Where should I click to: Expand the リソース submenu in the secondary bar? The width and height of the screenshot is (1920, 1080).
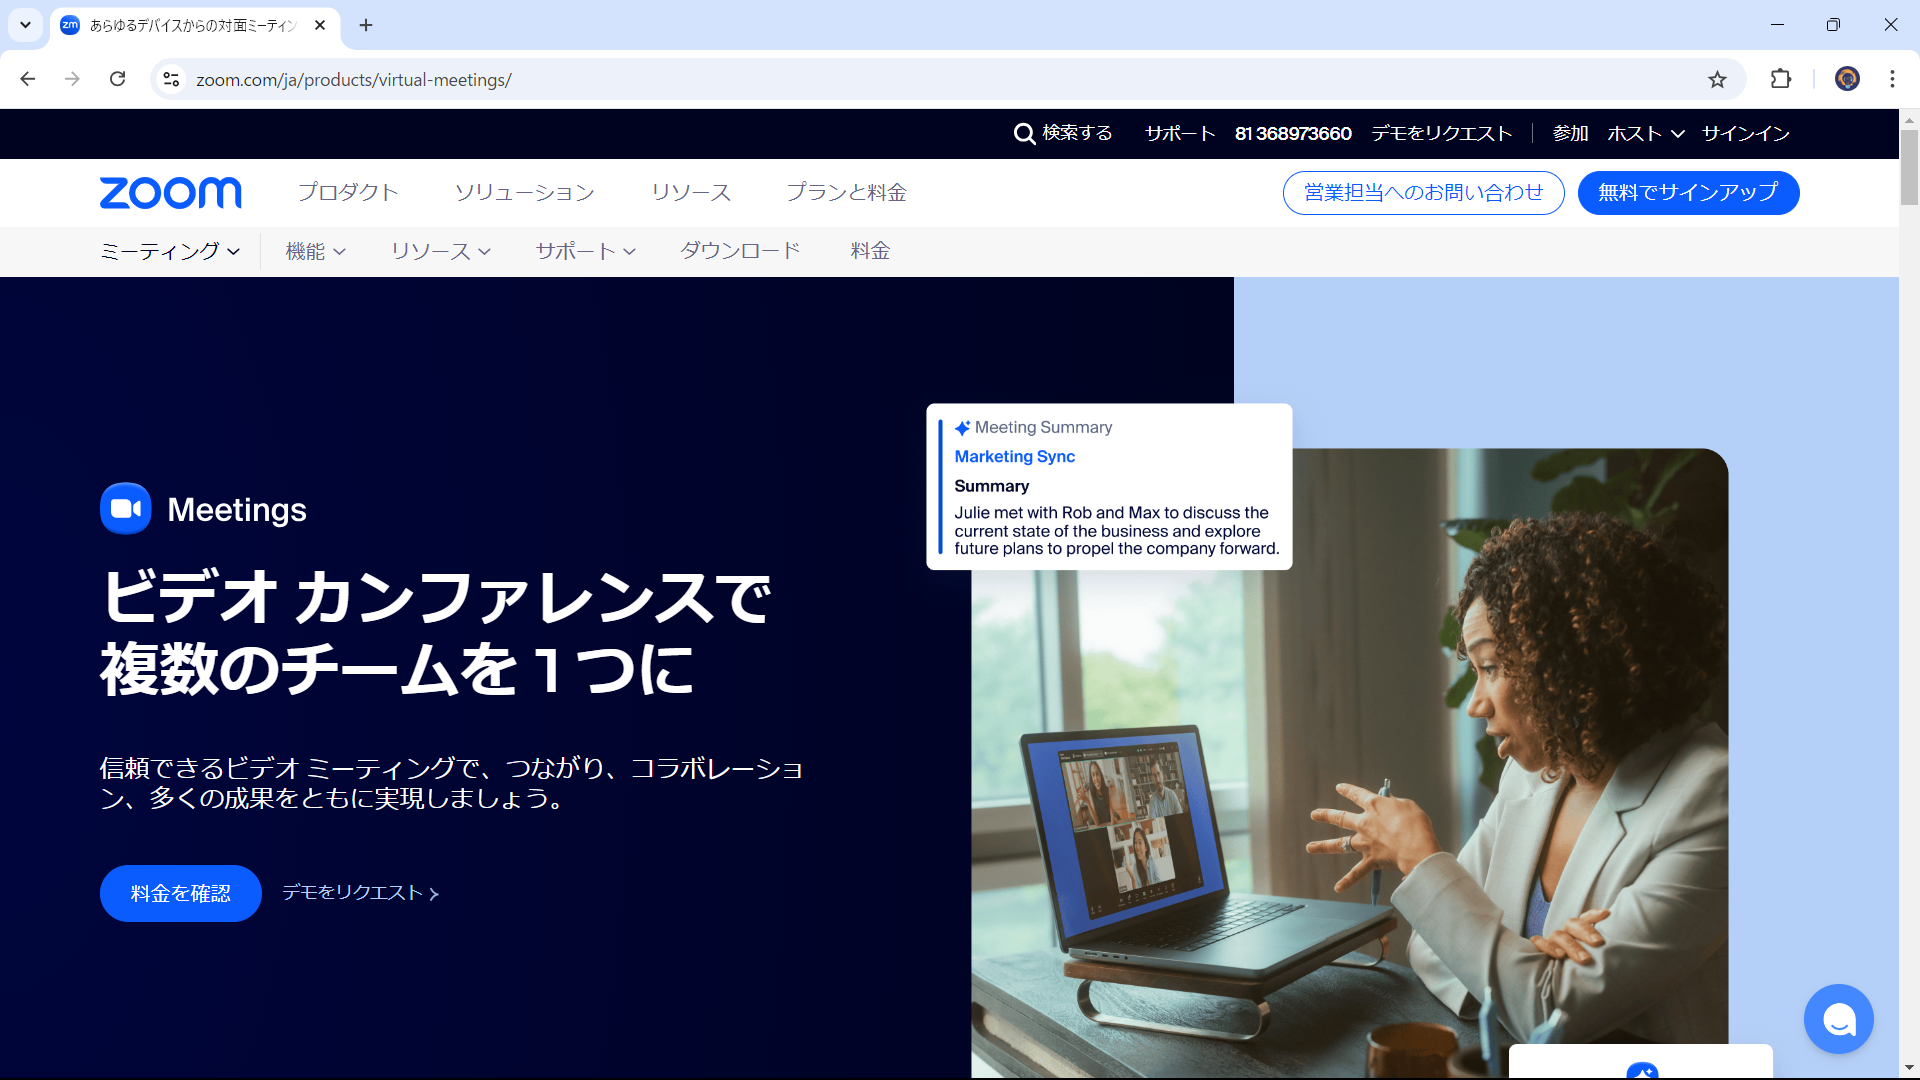440,251
